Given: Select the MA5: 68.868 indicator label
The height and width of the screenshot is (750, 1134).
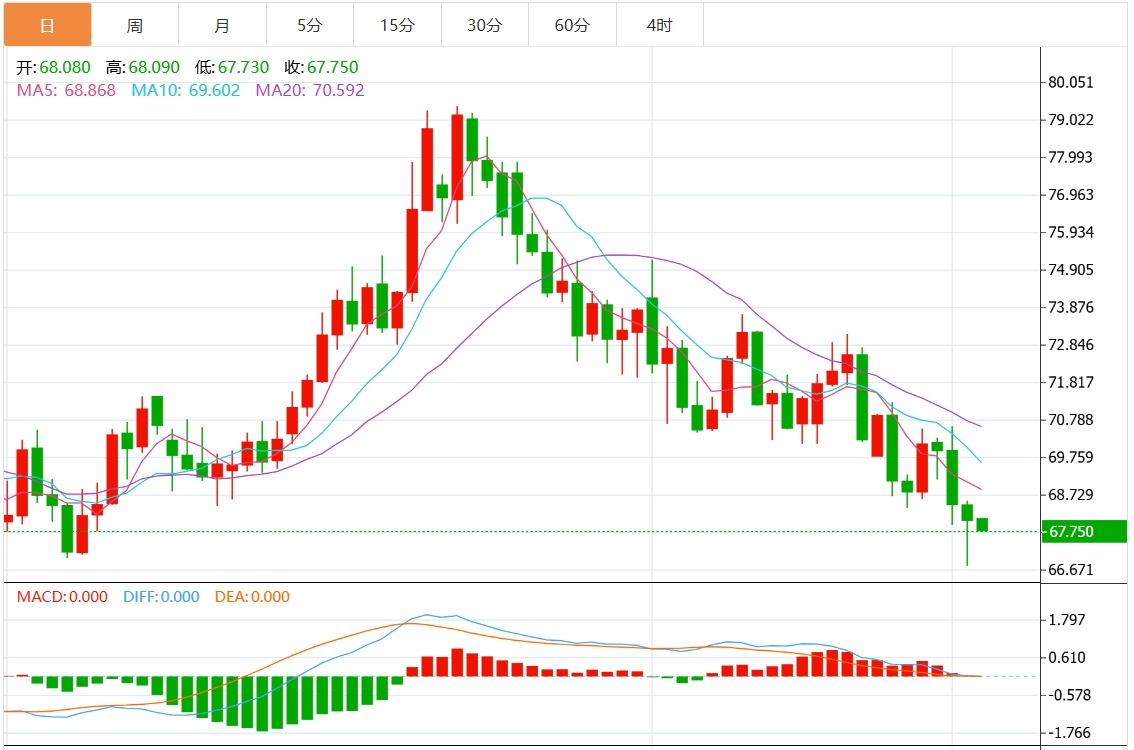Looking at the screenshot, I should 66,90.
